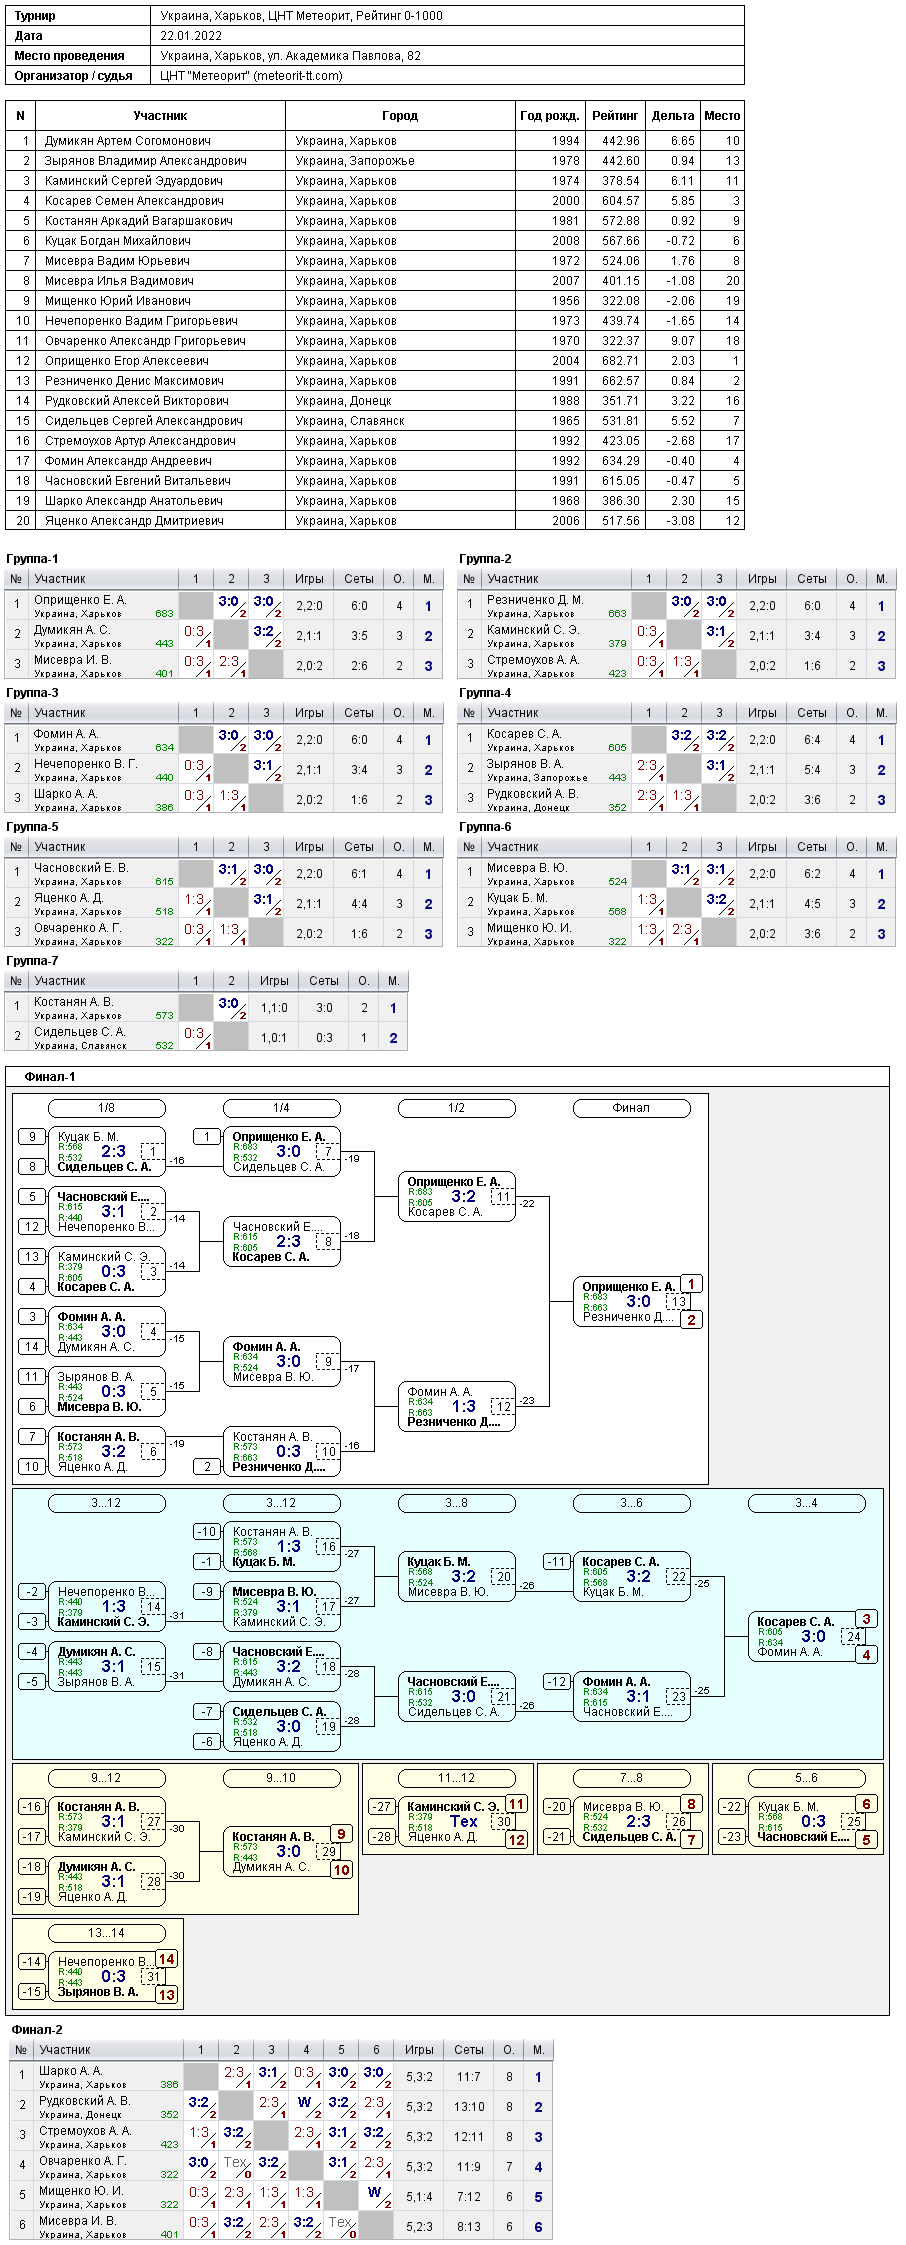Click the 1/8 round label

[107, 1108]
